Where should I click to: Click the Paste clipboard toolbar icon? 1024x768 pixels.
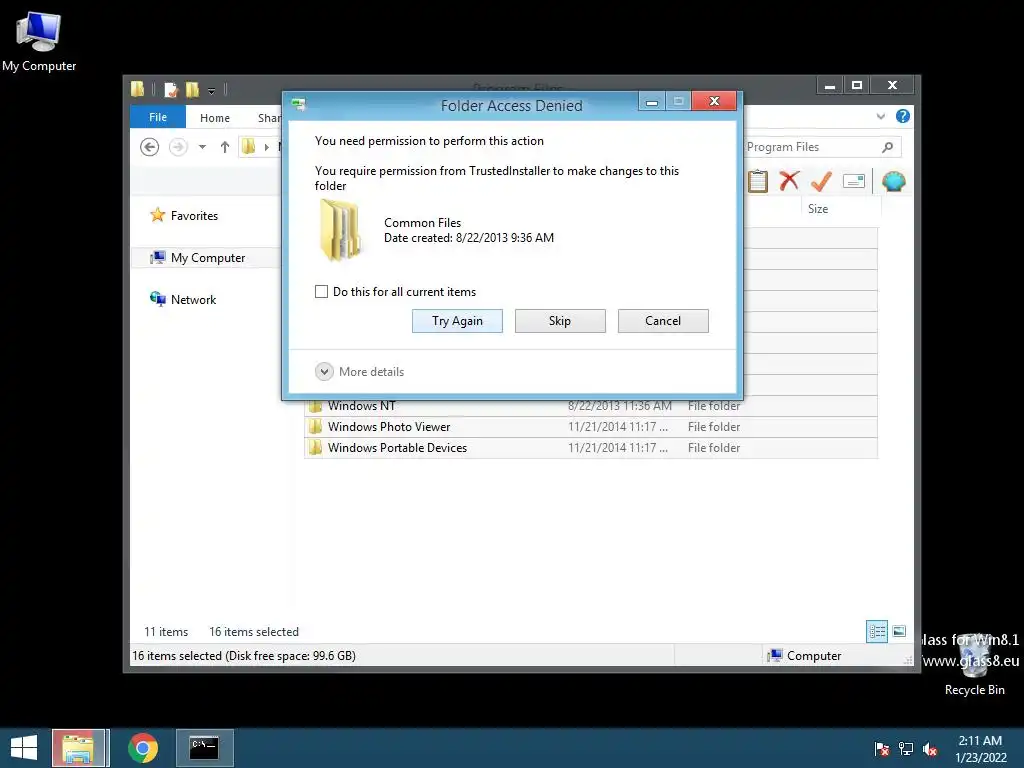tap(758, 181)
